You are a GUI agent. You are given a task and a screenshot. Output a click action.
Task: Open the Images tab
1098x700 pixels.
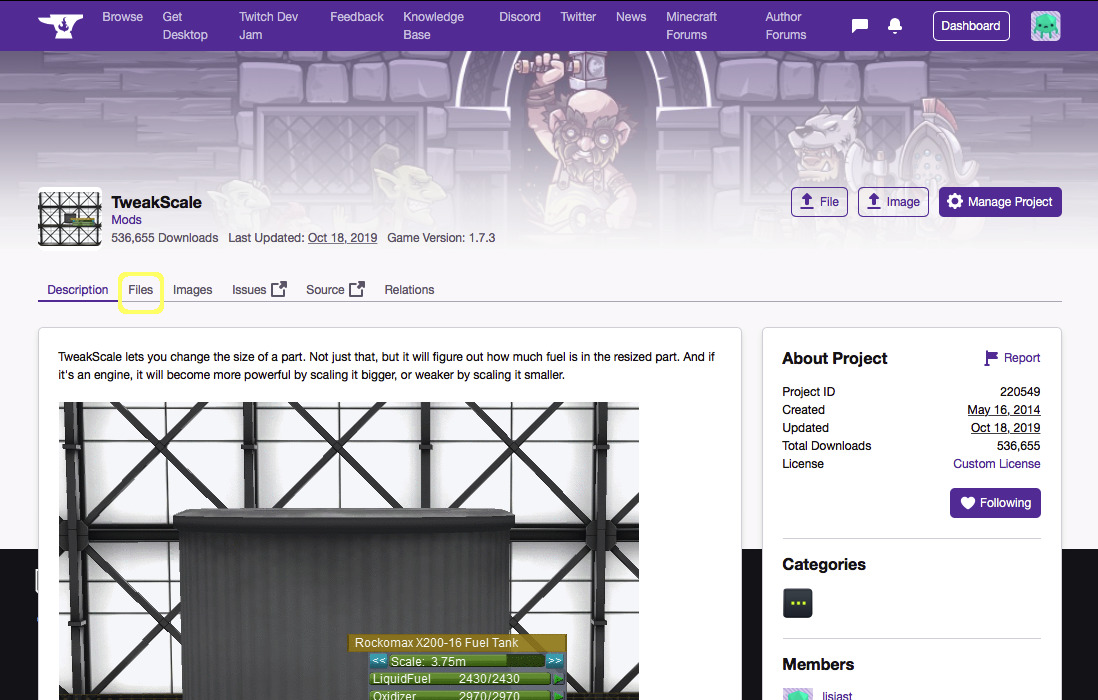click(x=193, y=289)
